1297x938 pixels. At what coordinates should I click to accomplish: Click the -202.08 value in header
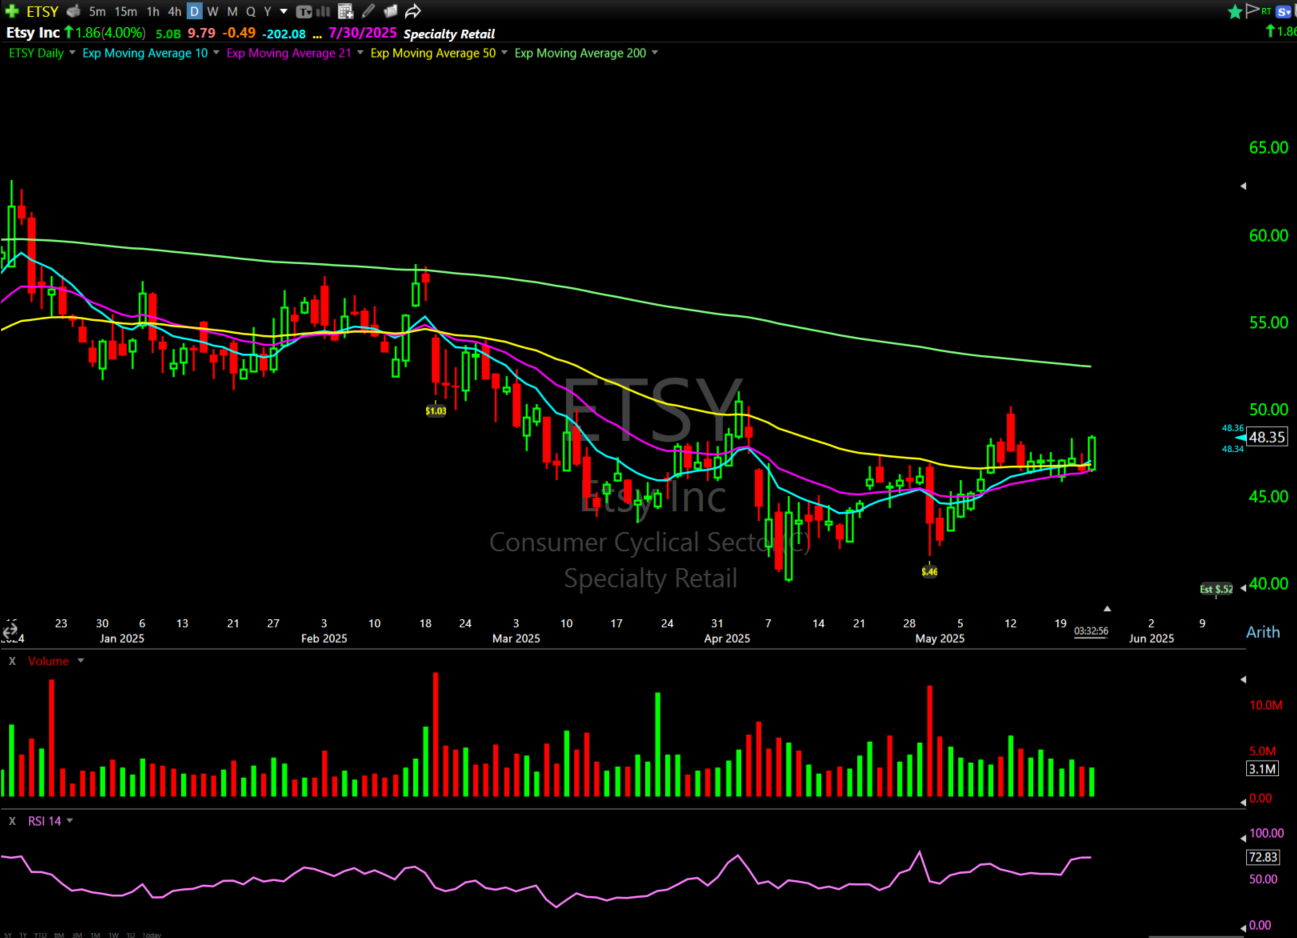pos(284,33)
